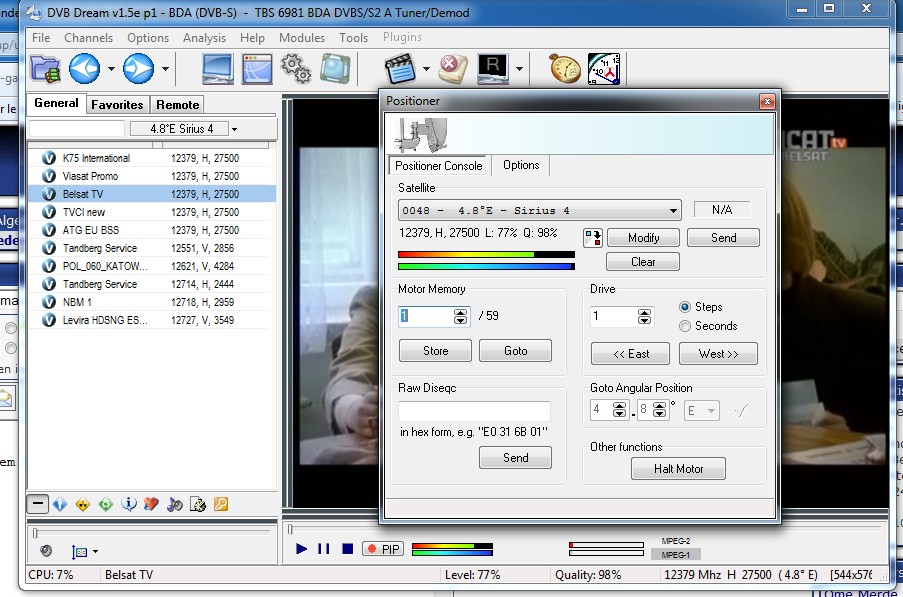Switch to the Remote tab

pyautogui.click(x=177, y=105)
